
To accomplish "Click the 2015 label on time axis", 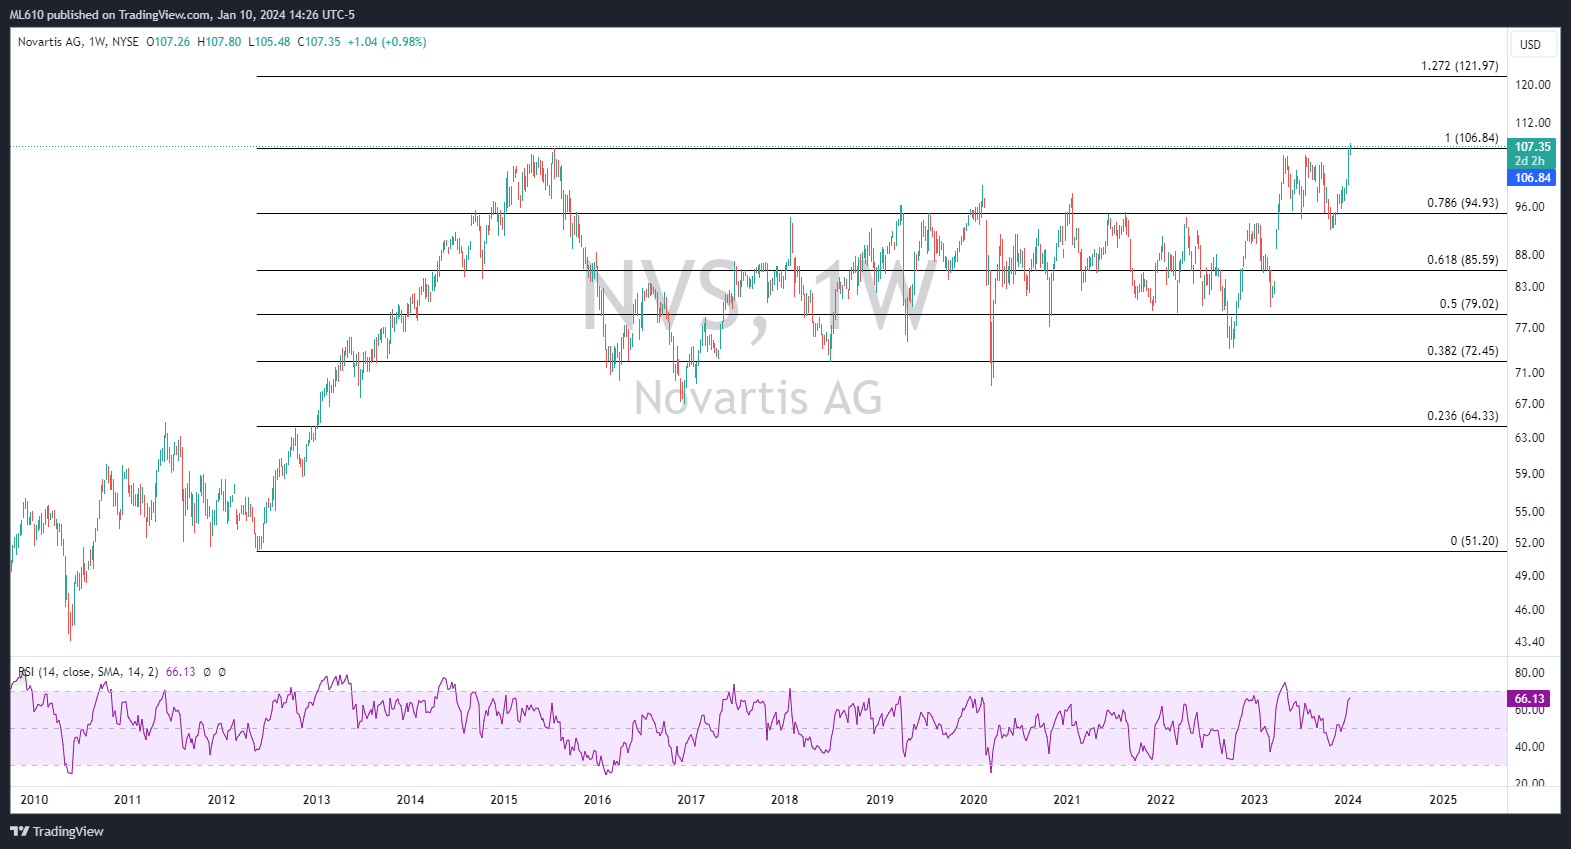I will 504,800.
